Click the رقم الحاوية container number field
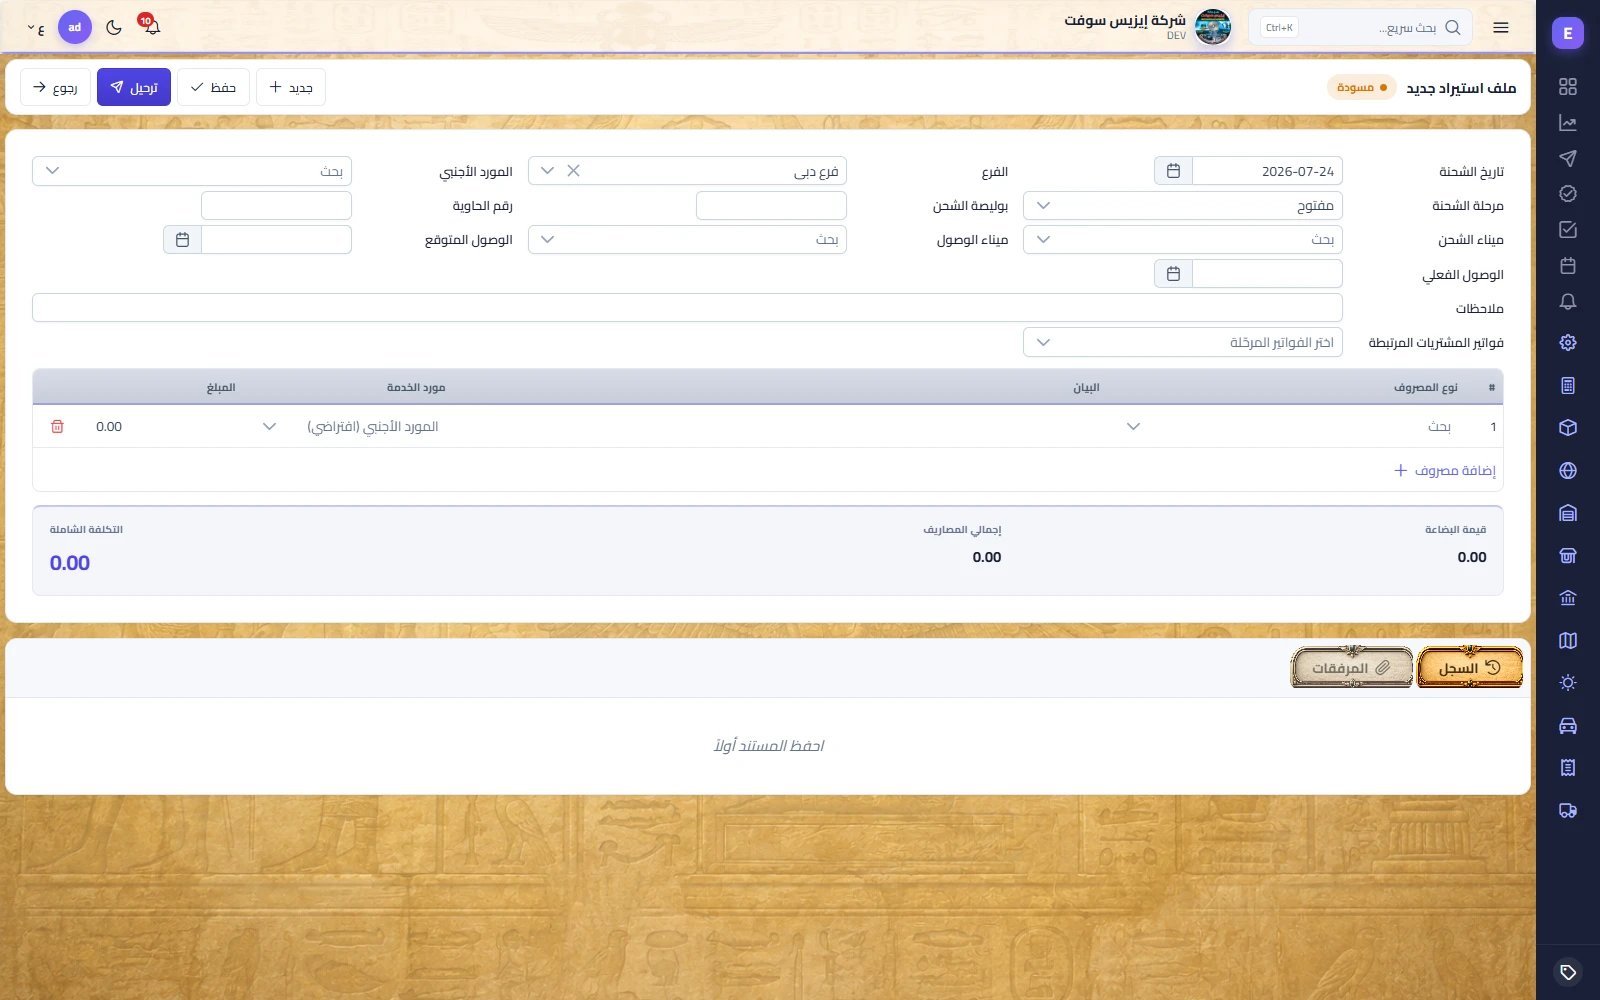This screenshot has height=1000, width=1600. click(276, 206)
